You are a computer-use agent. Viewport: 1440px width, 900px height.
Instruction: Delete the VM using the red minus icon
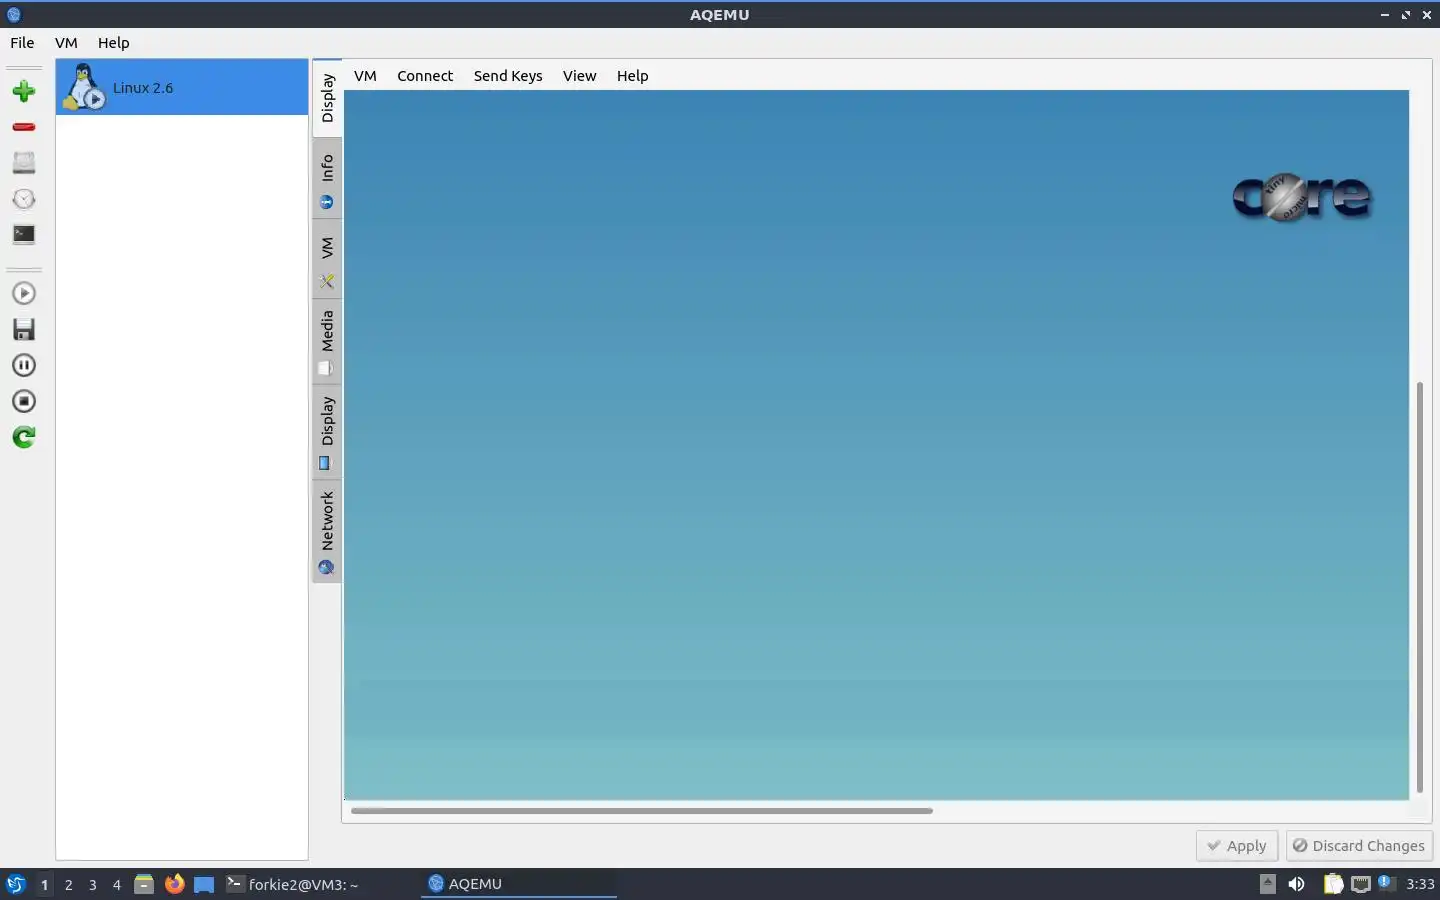[x=24, y=127]
